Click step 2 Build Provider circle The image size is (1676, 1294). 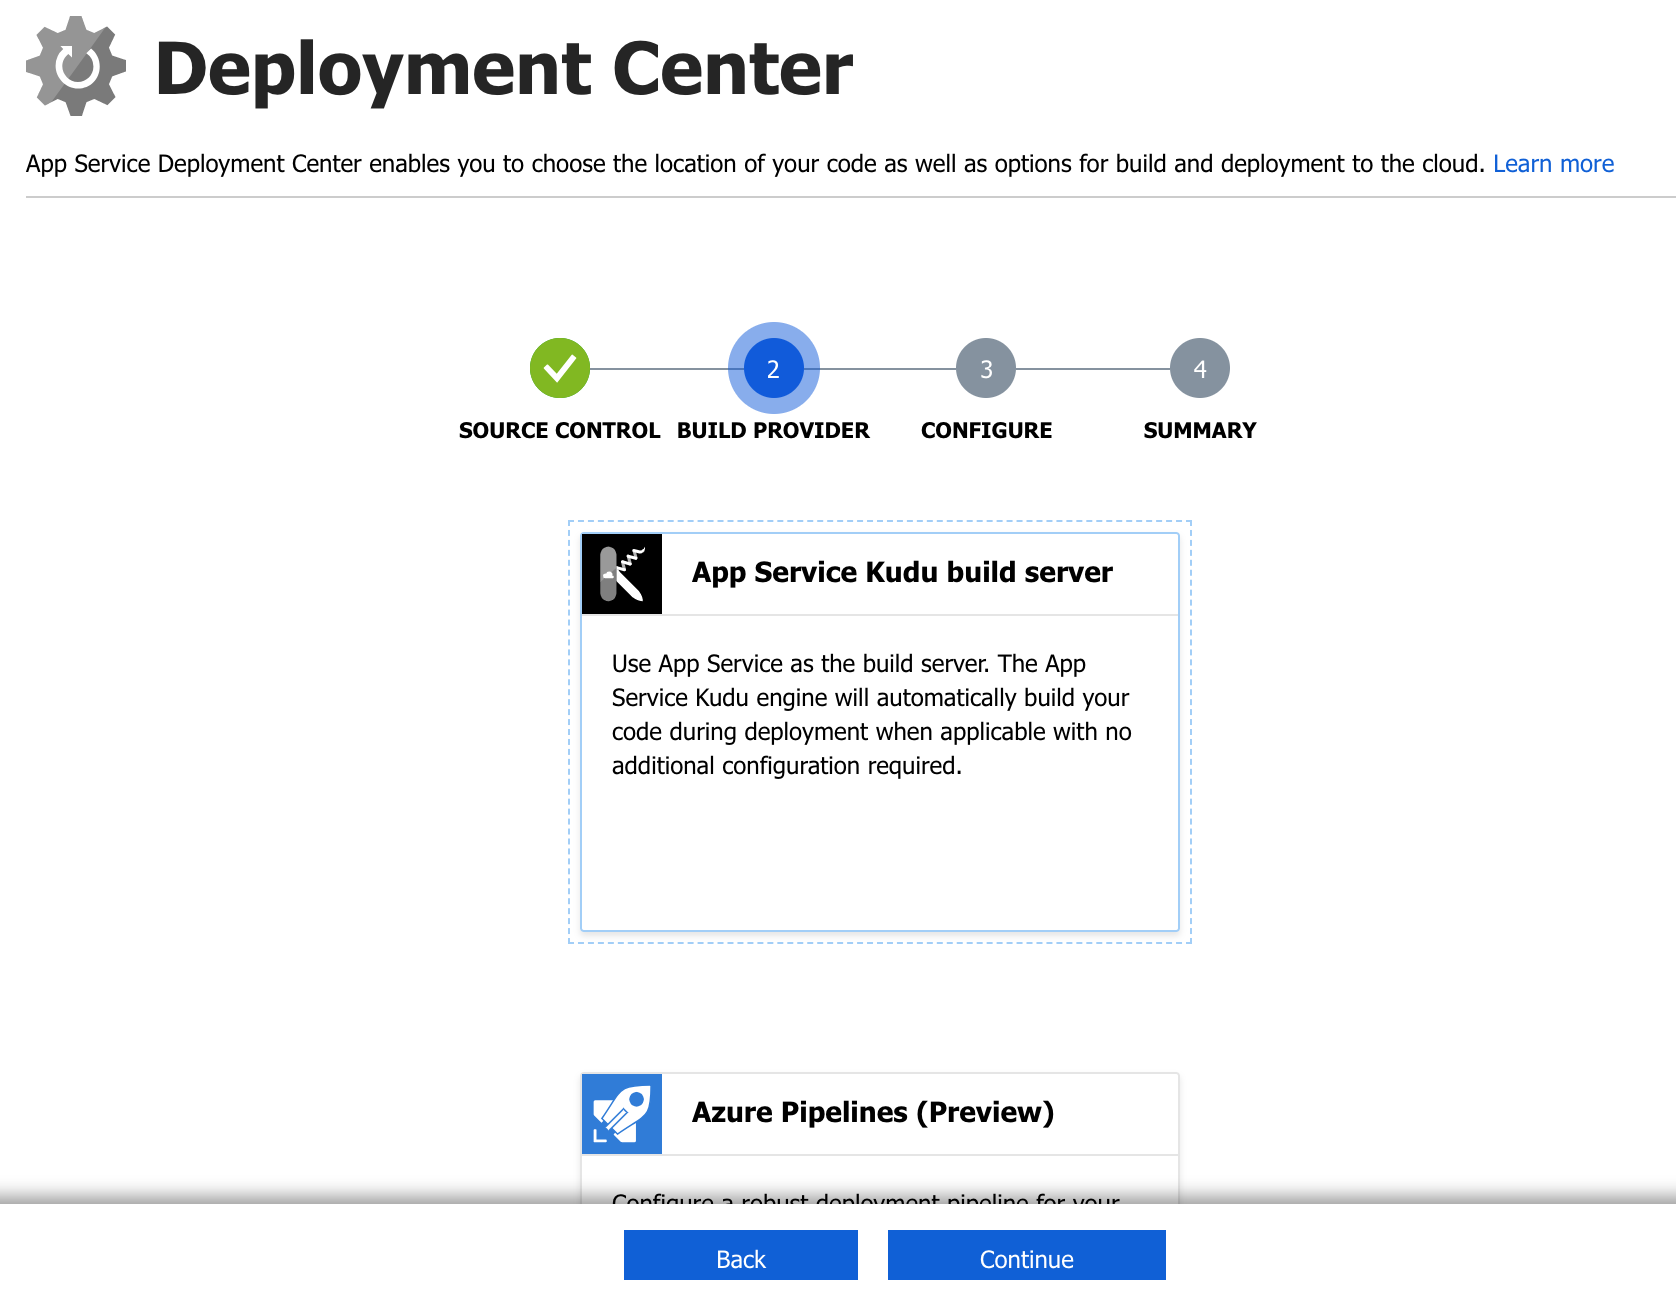[x=773, y=368]
